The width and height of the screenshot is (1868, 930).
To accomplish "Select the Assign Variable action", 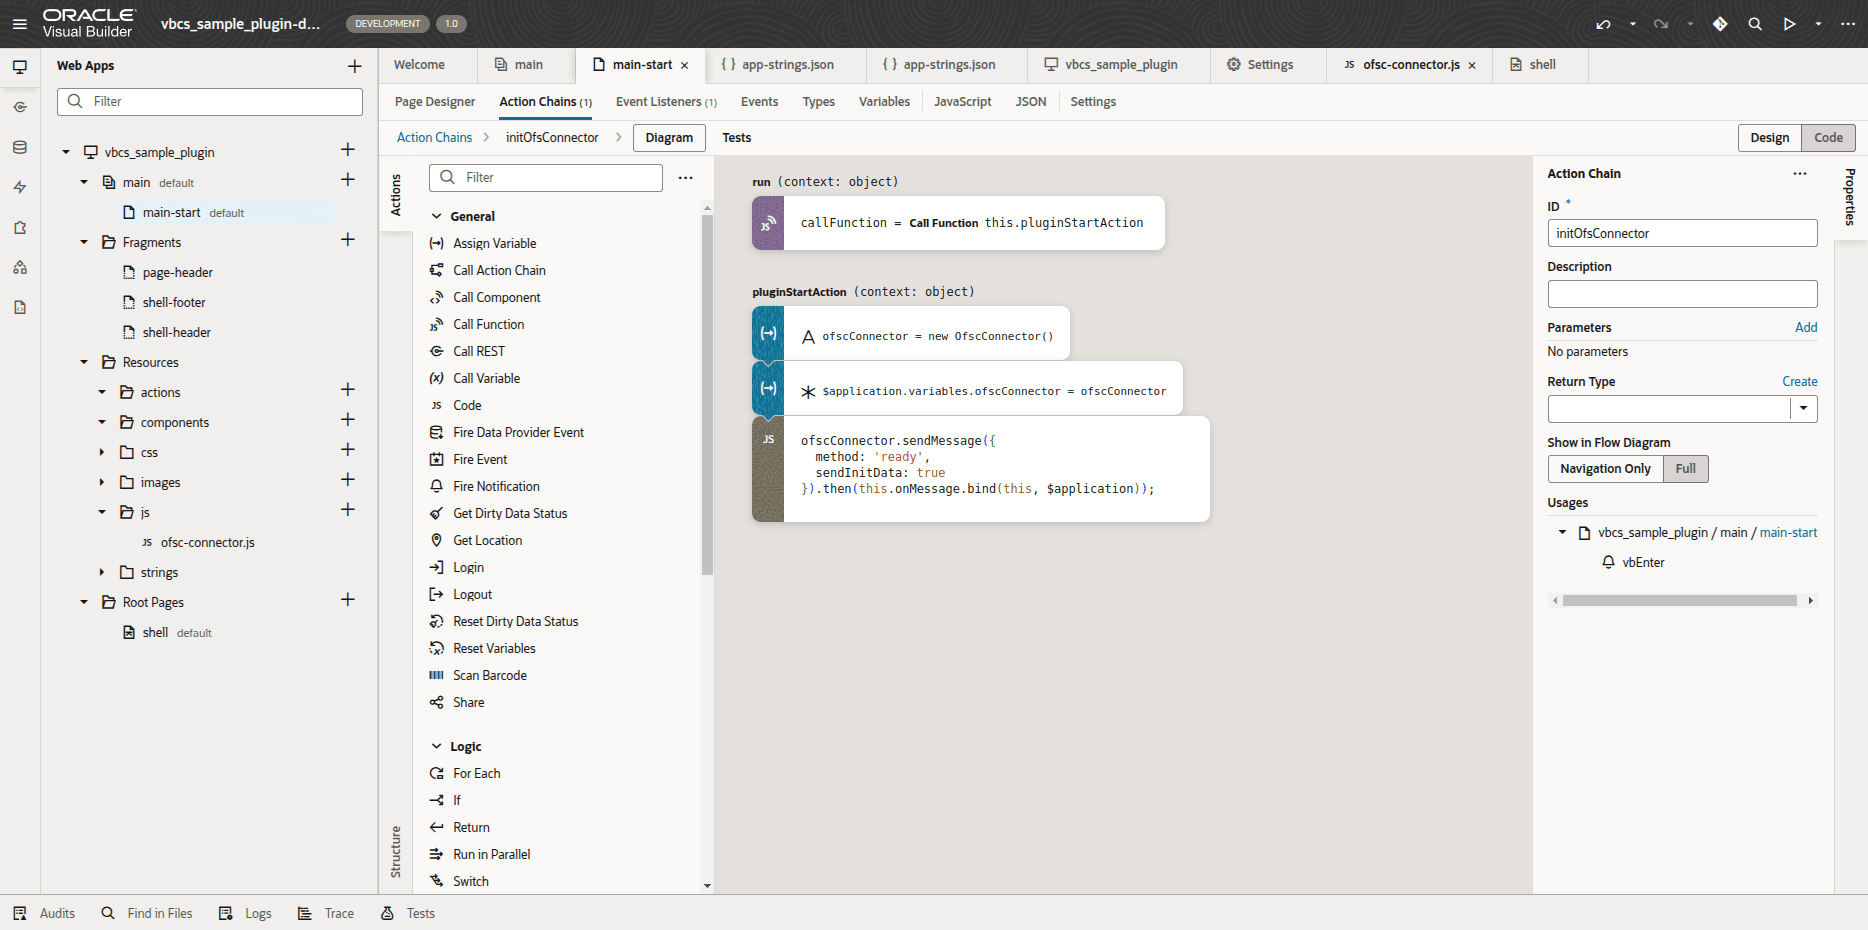I will [x=494, y=243].
